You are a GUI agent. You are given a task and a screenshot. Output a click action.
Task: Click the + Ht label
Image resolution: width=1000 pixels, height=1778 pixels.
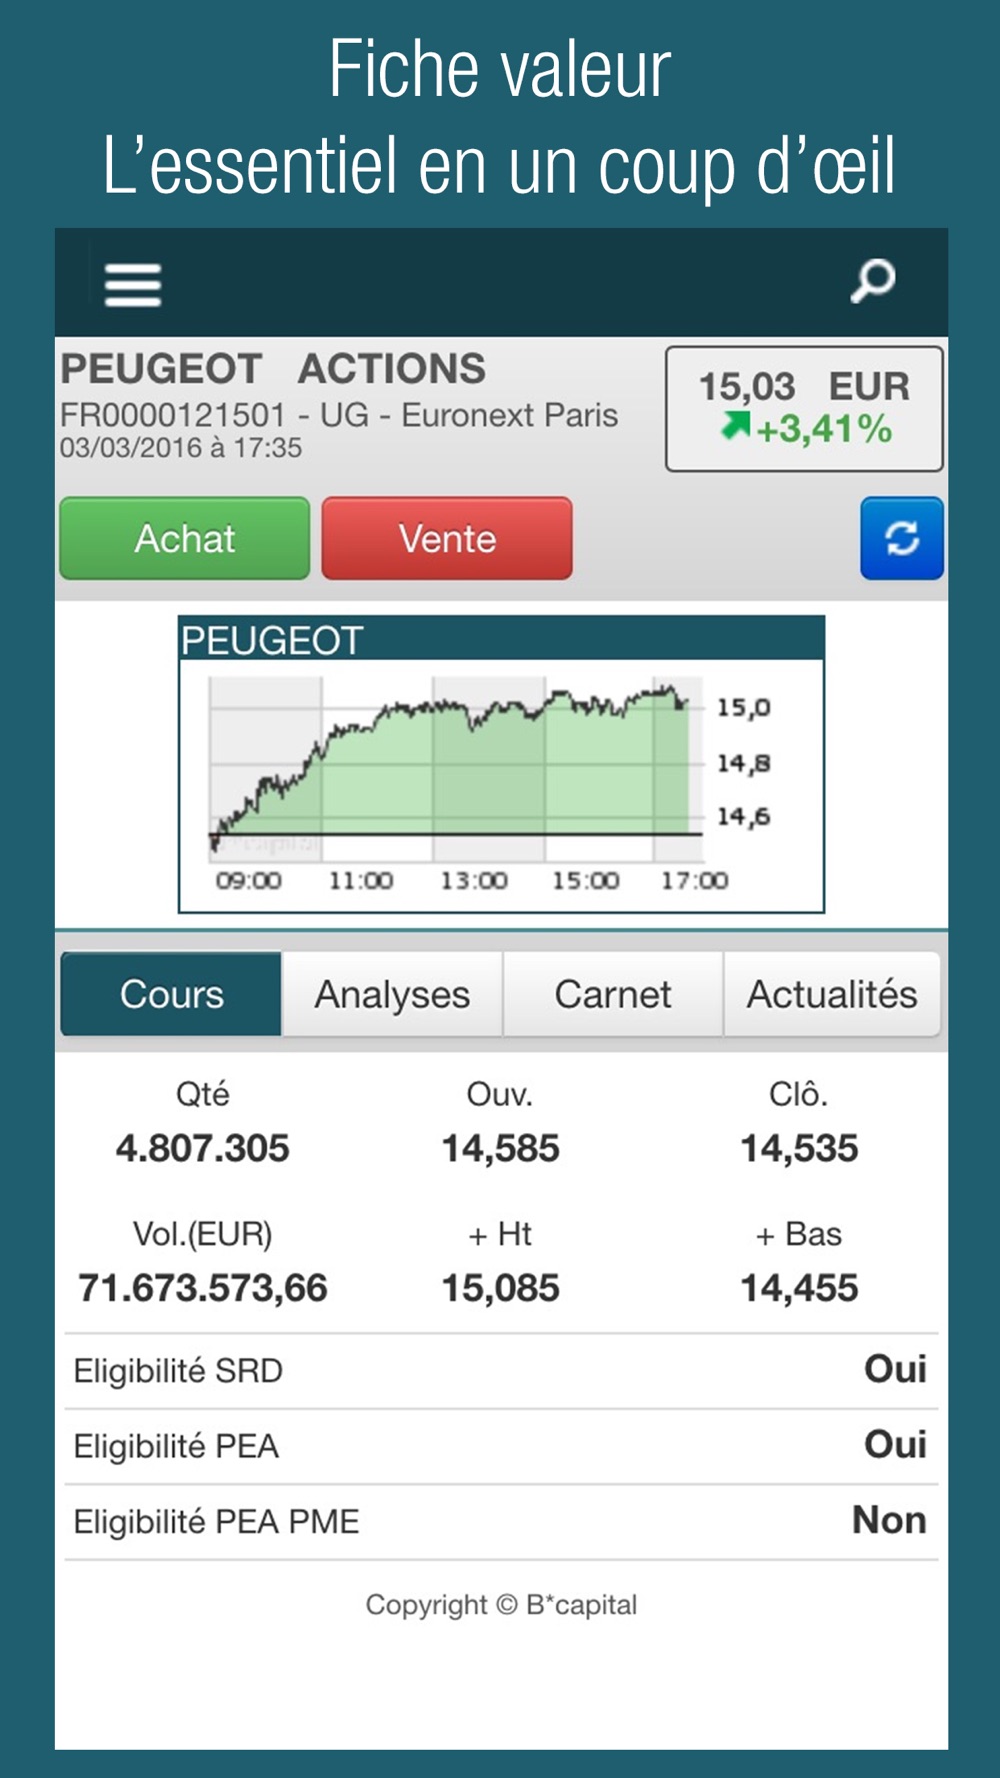pyautogui.click(x=500, y=1235)
